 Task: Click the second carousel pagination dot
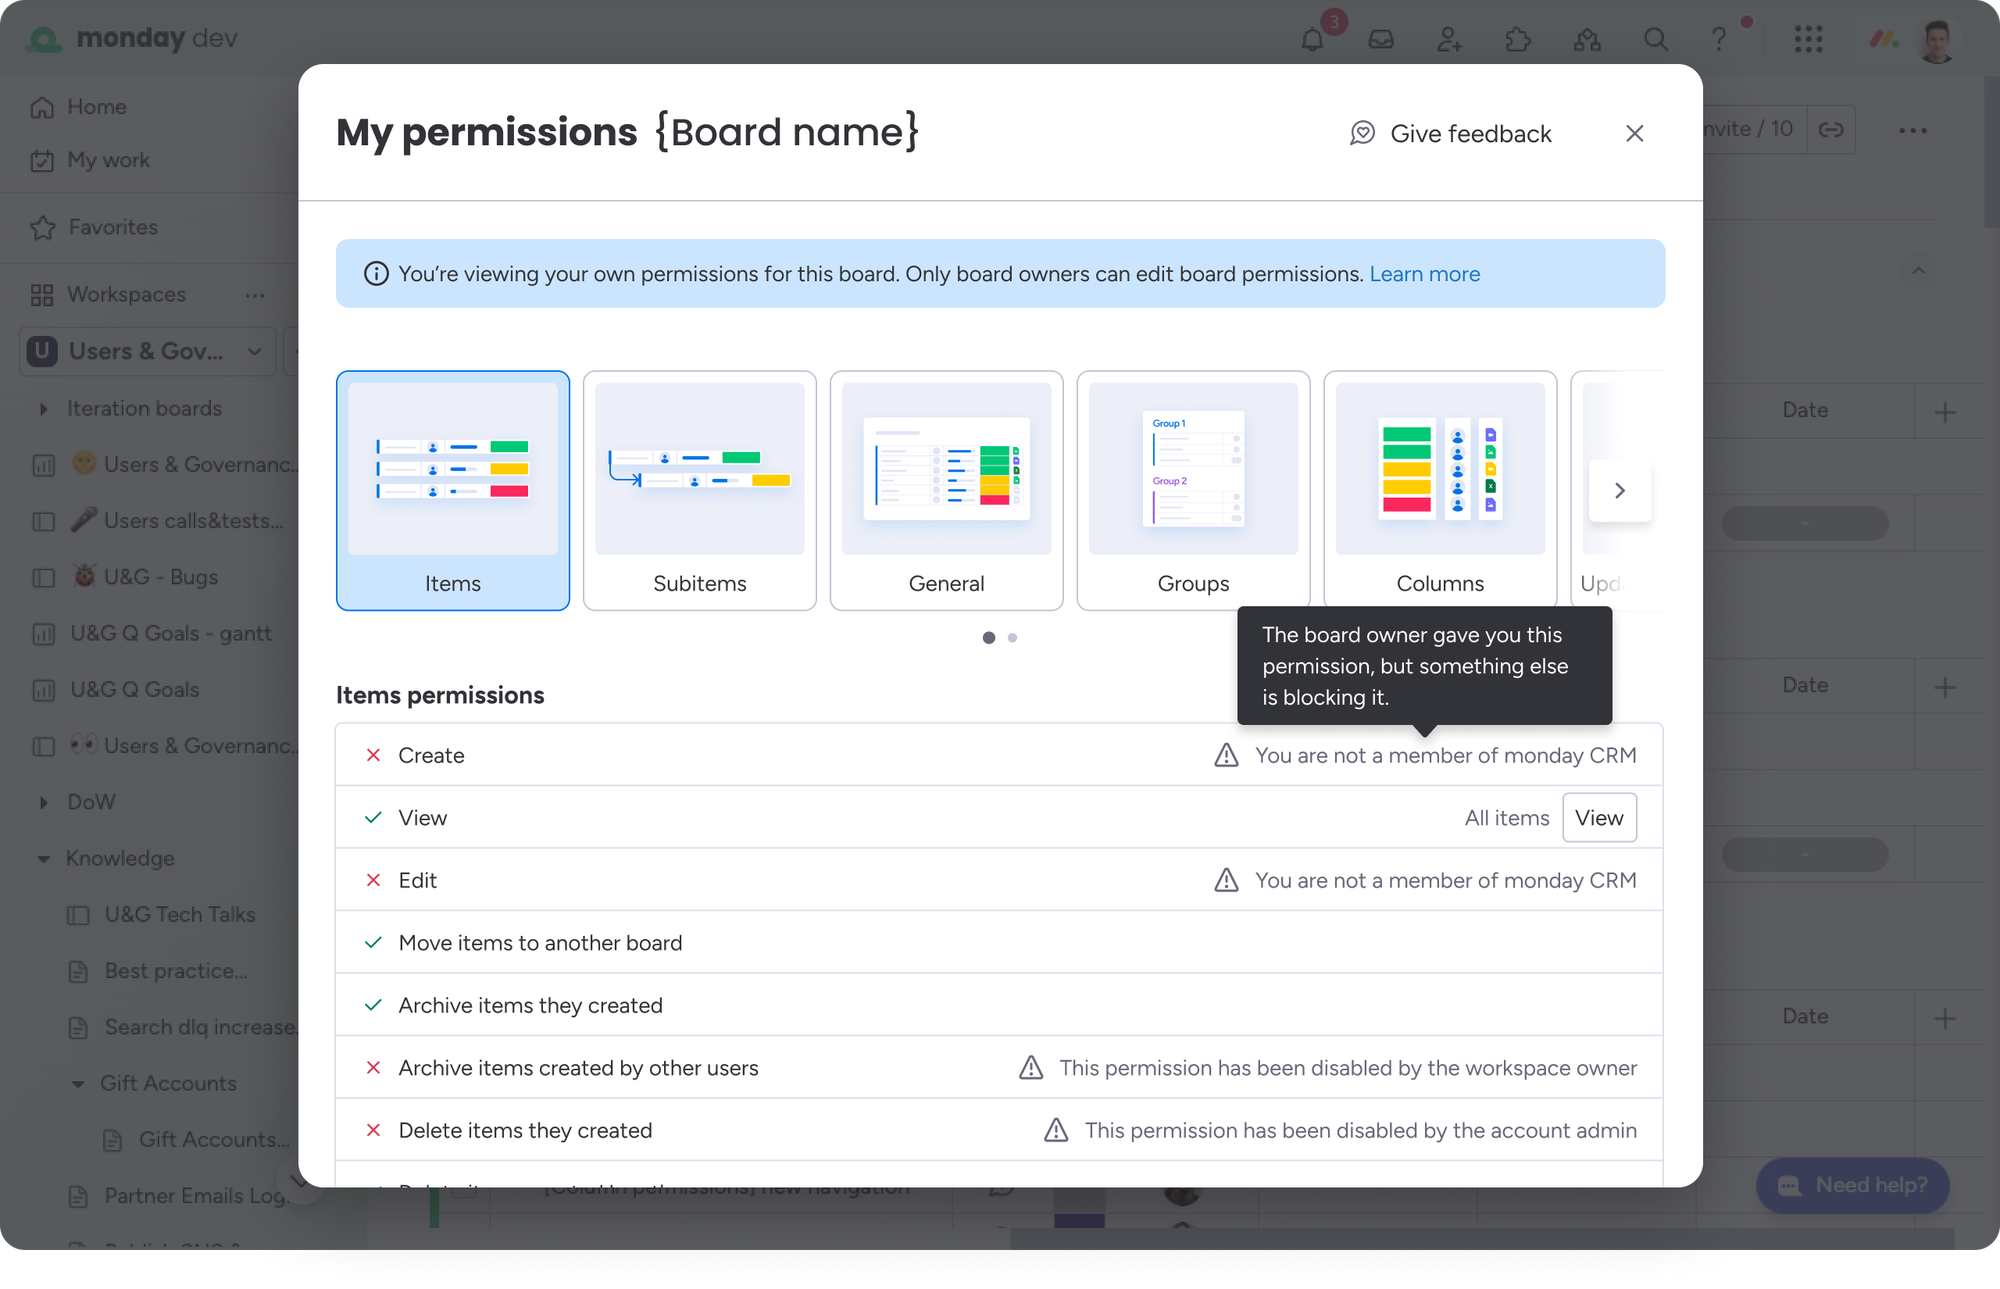pyautogui.click(x=1012, y=638)
